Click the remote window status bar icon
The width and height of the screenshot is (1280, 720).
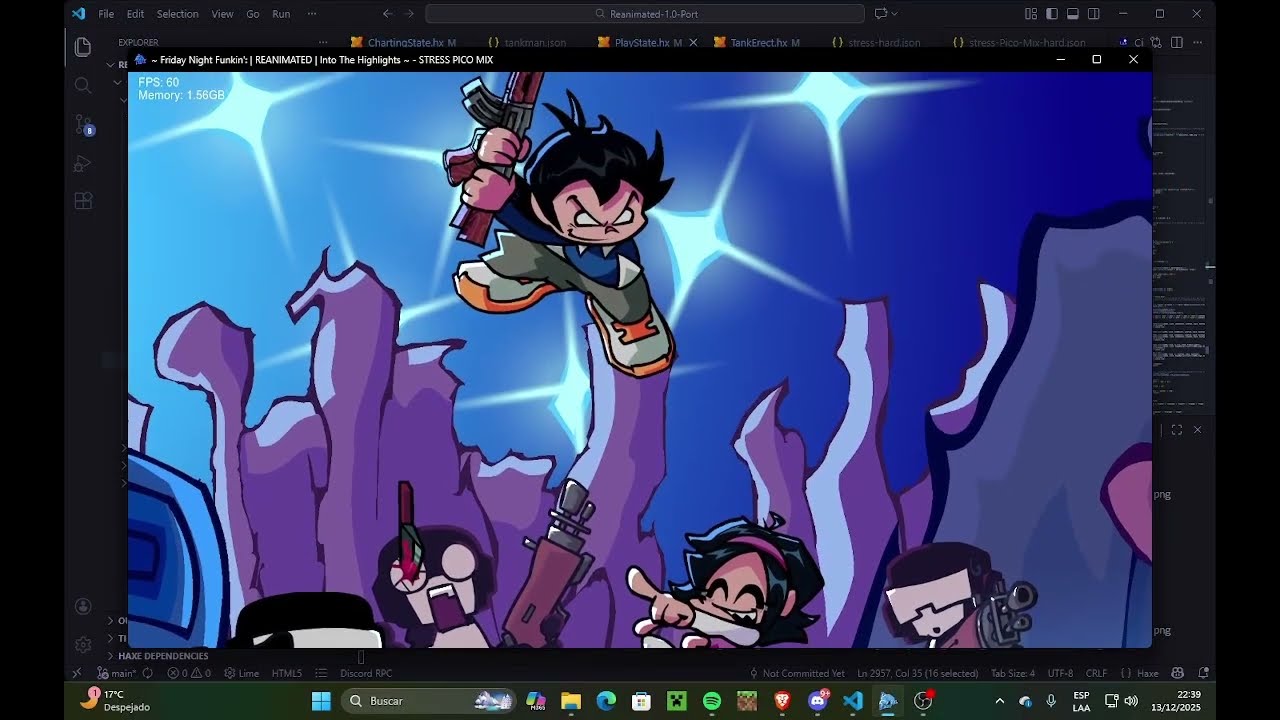pyautogui.click(x=77, y=673)
